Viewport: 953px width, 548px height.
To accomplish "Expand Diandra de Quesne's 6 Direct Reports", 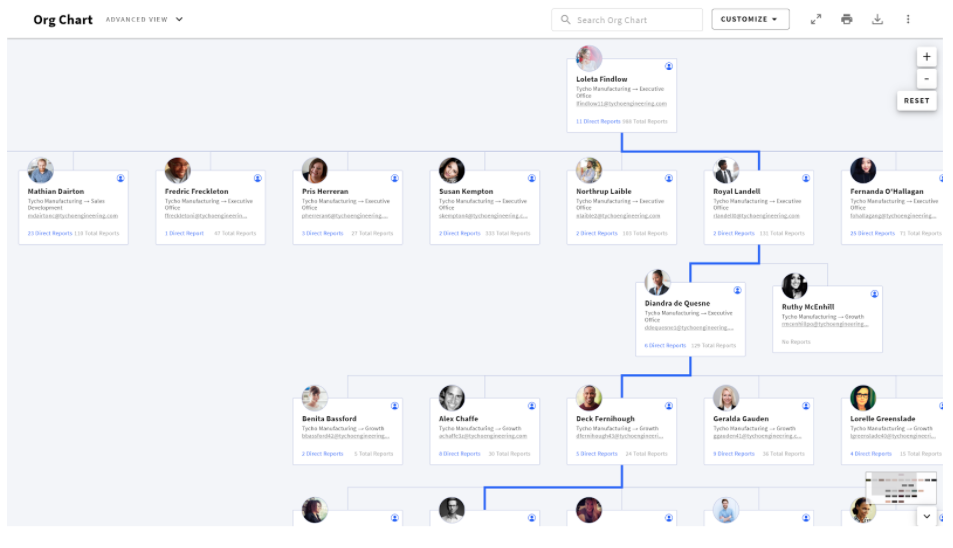I will [x=665, y=345].
